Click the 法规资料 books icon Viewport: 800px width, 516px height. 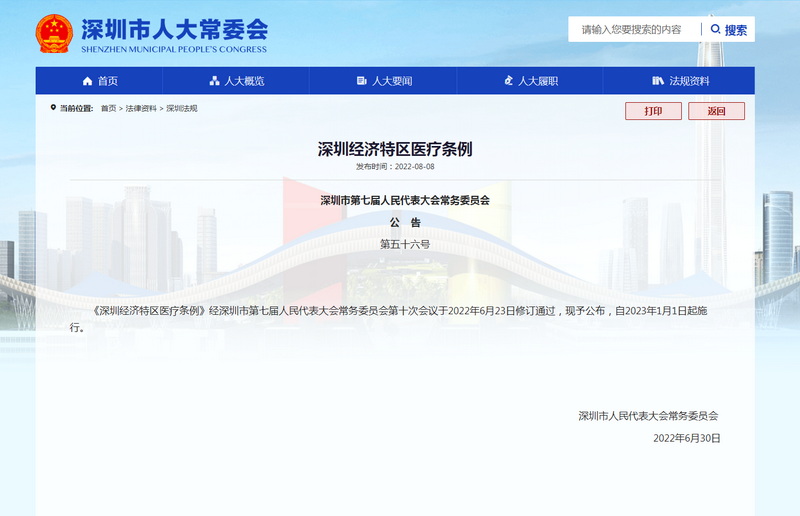point(657,81)
